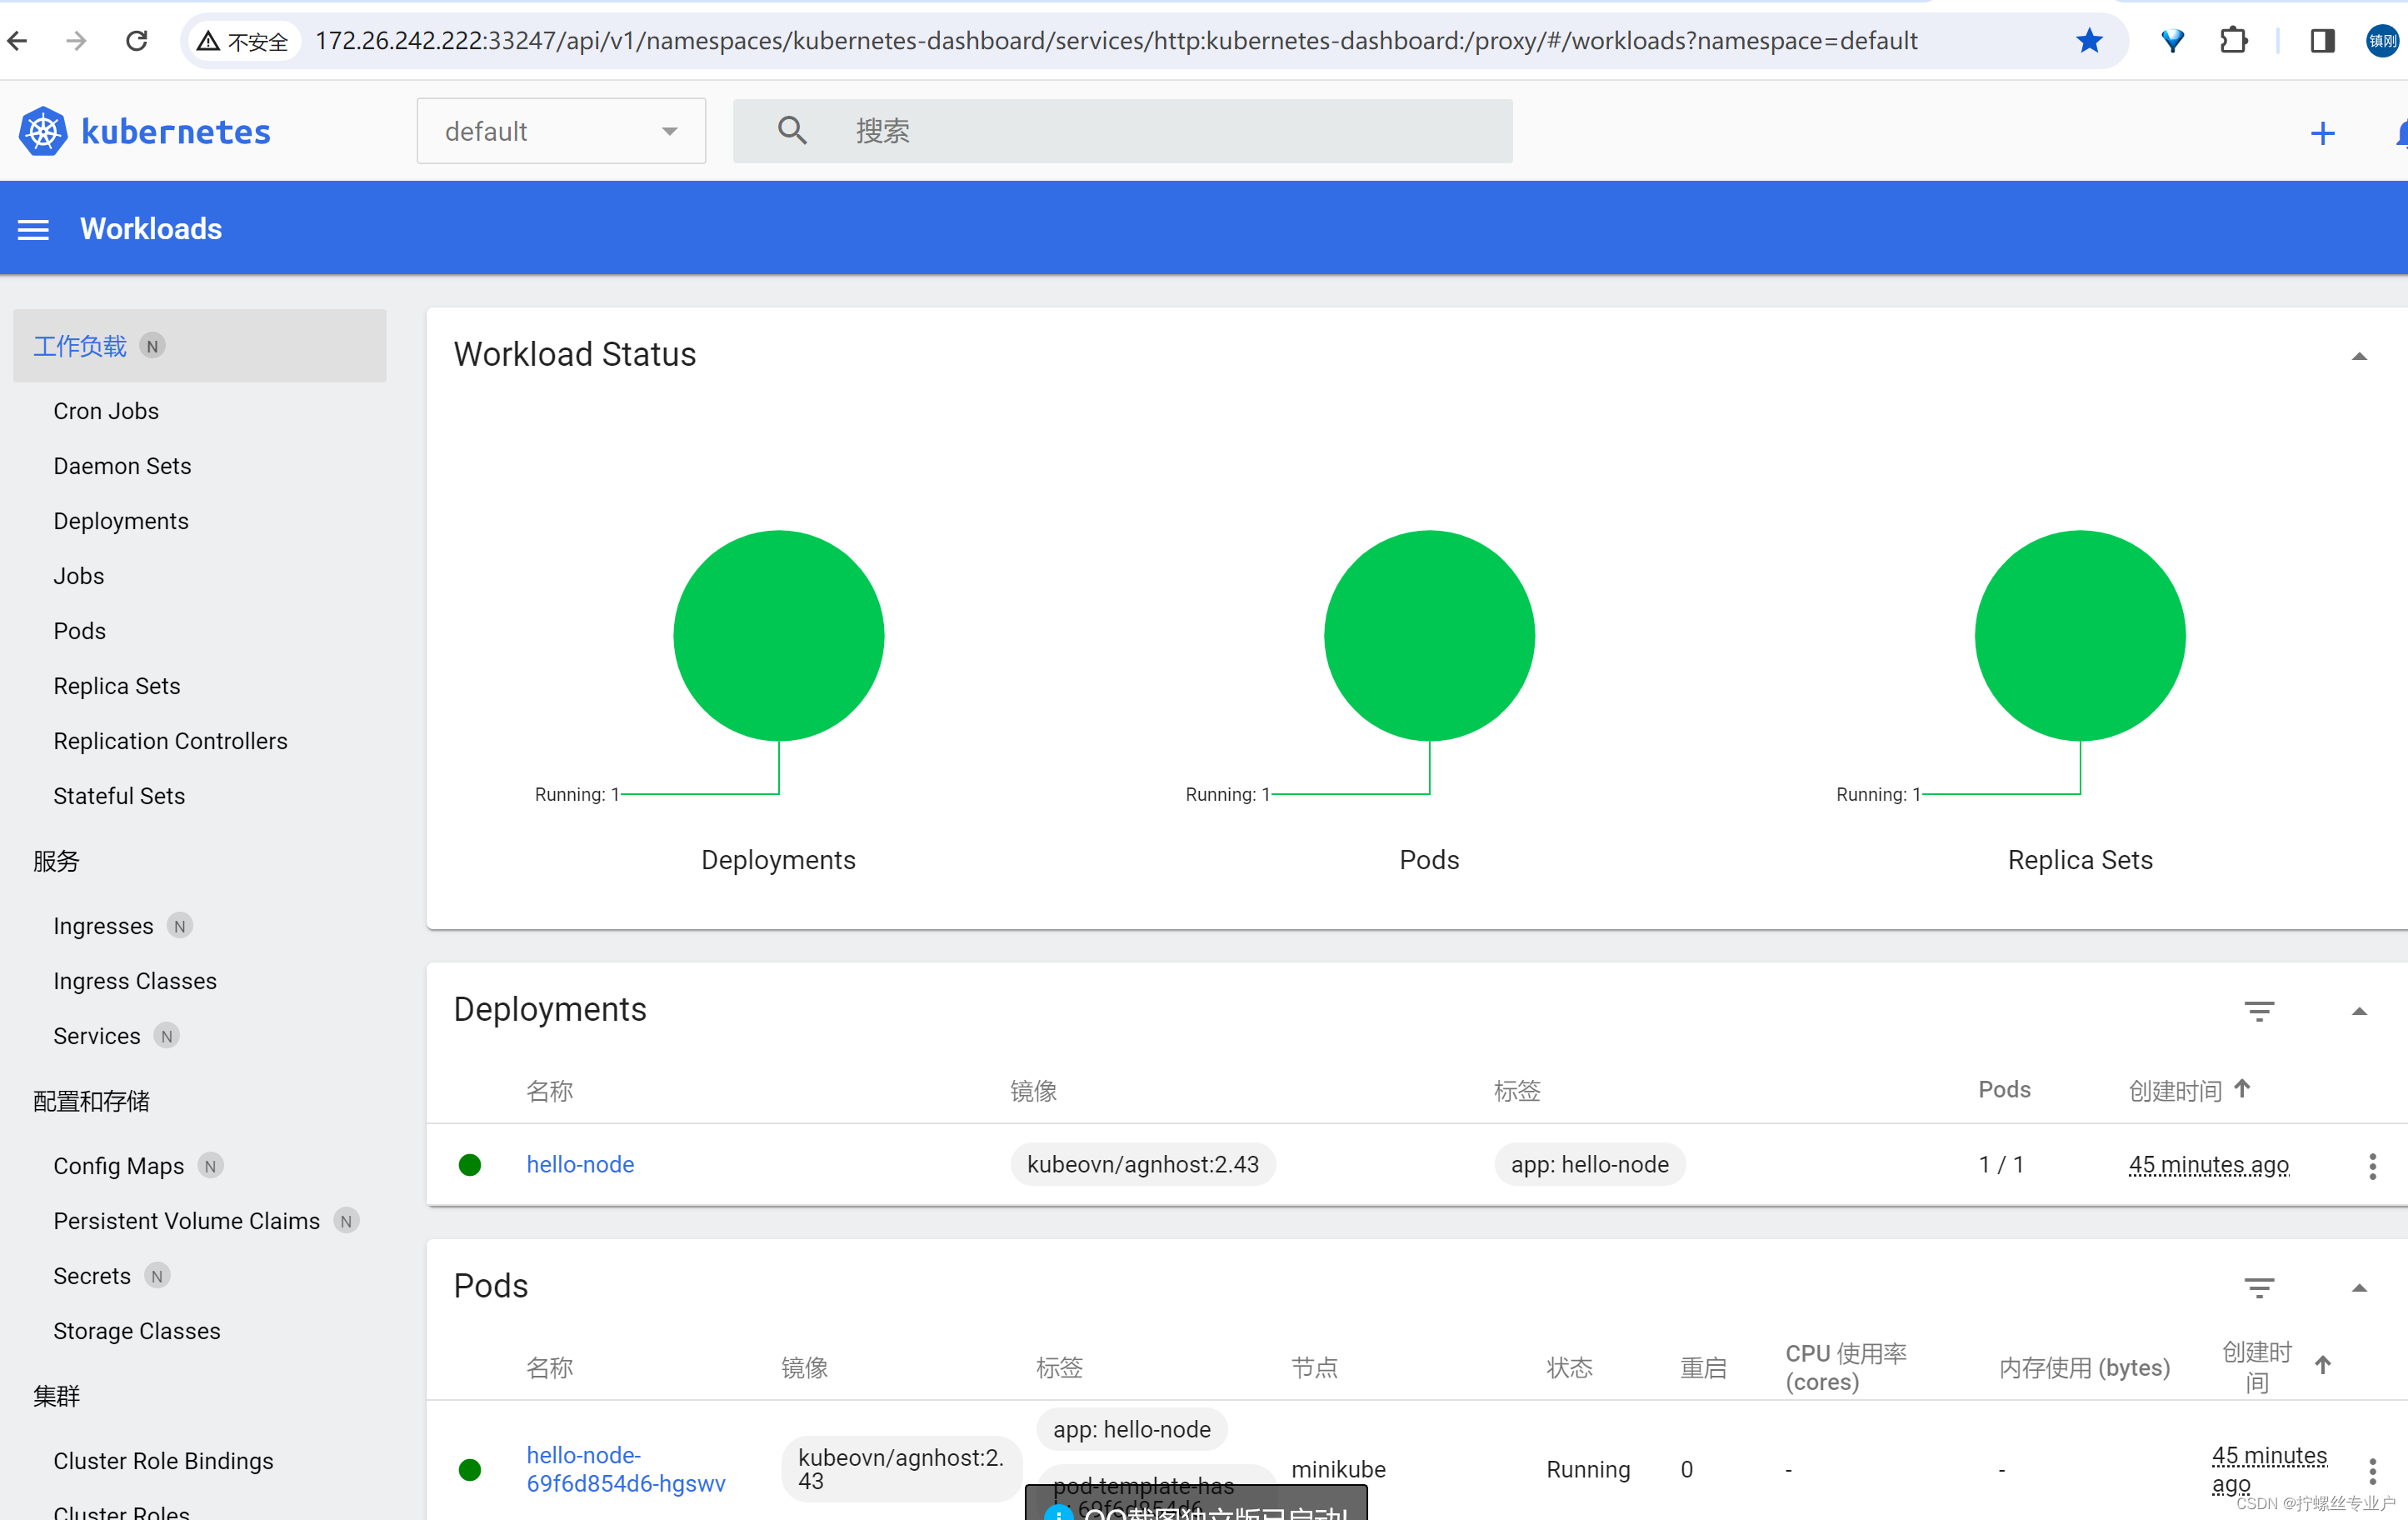
Task: Click the Kubernetes dashboard logo icon
Action: (x=44, y=133)
